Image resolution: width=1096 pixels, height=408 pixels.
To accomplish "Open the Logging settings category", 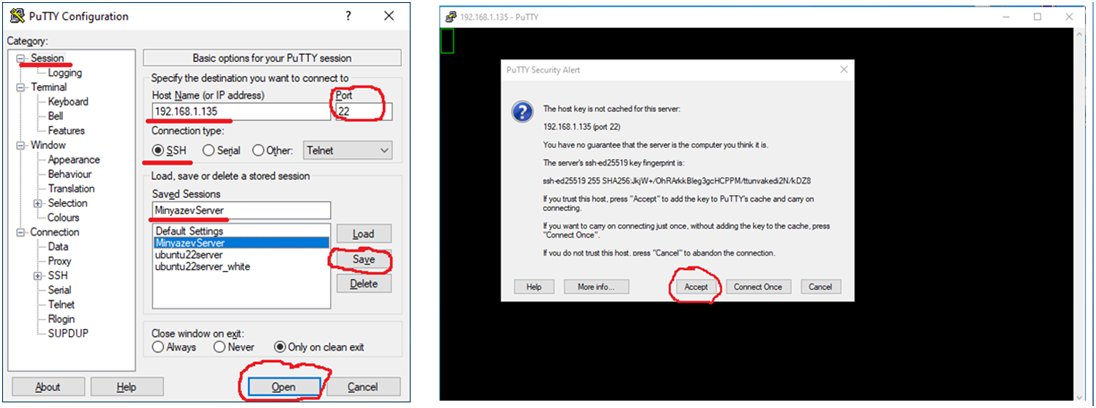I will [x=65, y=73].
